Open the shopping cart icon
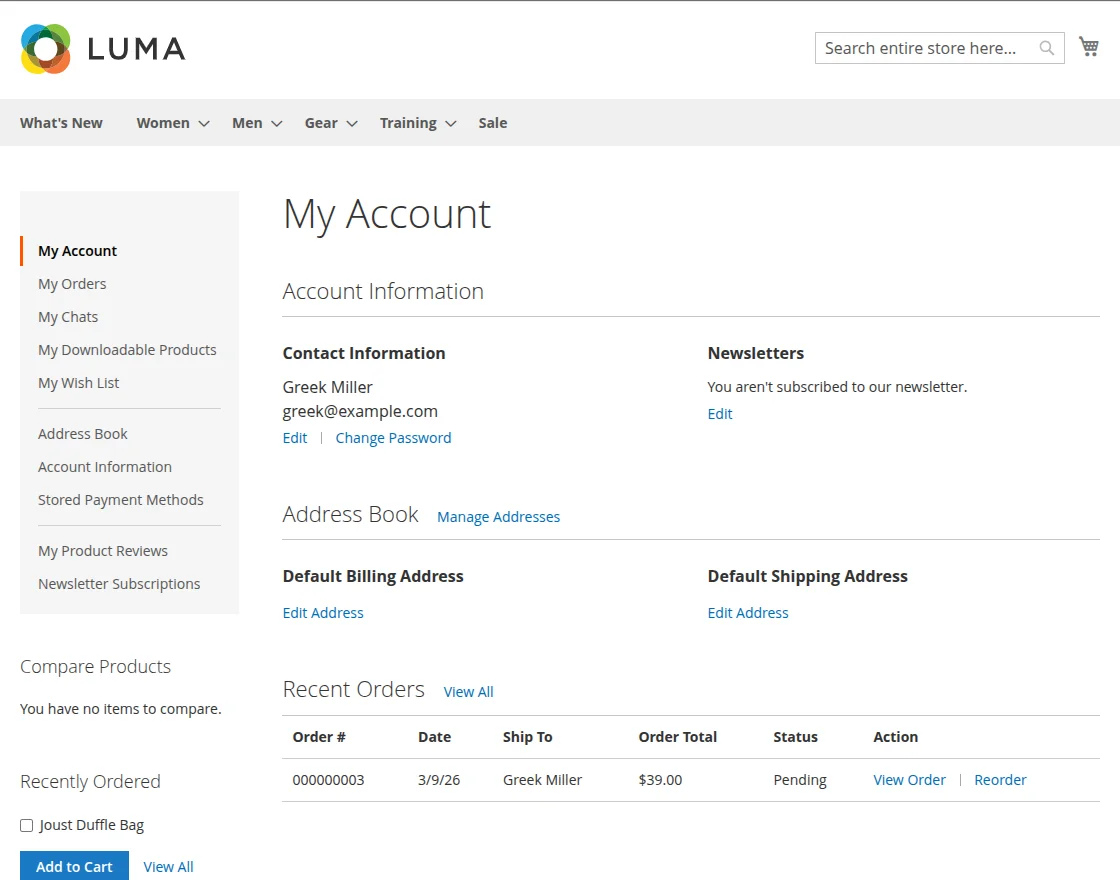This screenshot has width=1120, height=880. (x=1089, y=47)
